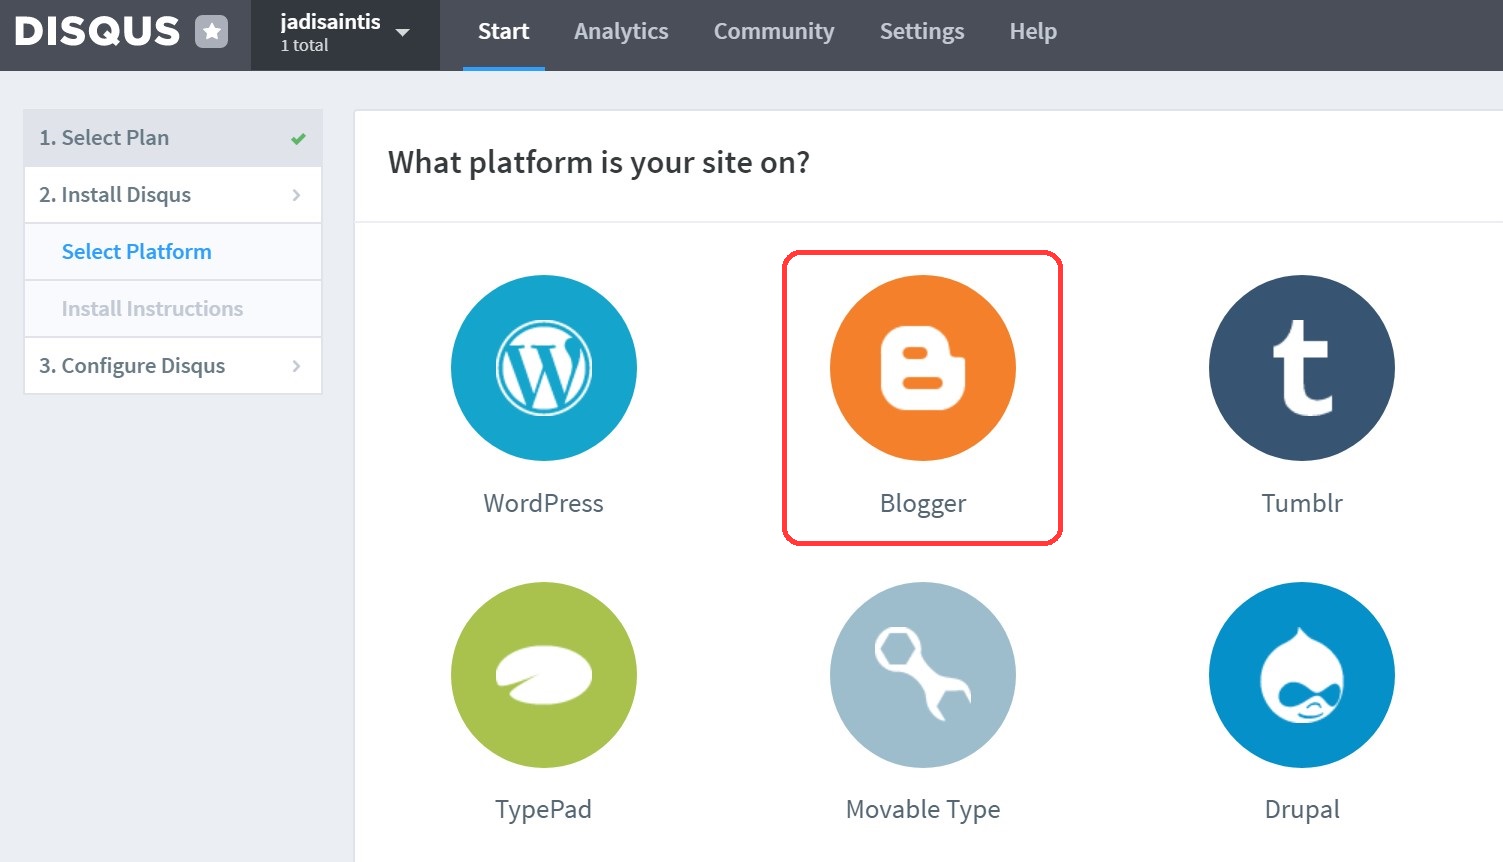The height and width of the screenshot is (862, 1503).
Task: Open the jadisaintis account dropdown
Action: pyautogui.click(x=345, y=31)
